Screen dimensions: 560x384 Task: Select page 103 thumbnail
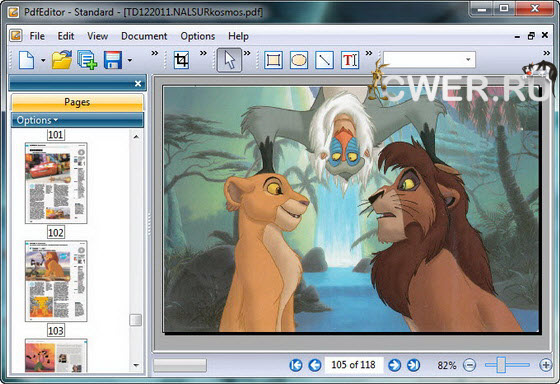(x=56, y=355)
